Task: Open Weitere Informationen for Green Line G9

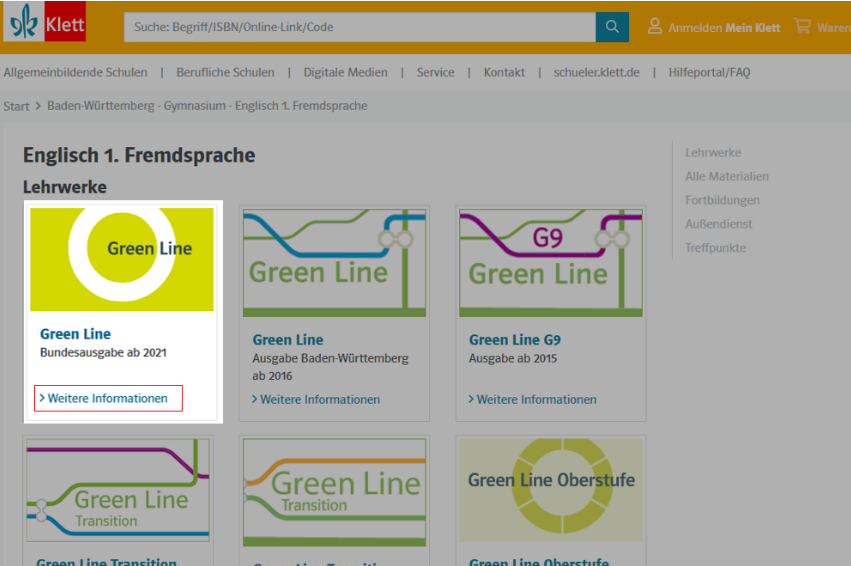Action: point(536,399)
